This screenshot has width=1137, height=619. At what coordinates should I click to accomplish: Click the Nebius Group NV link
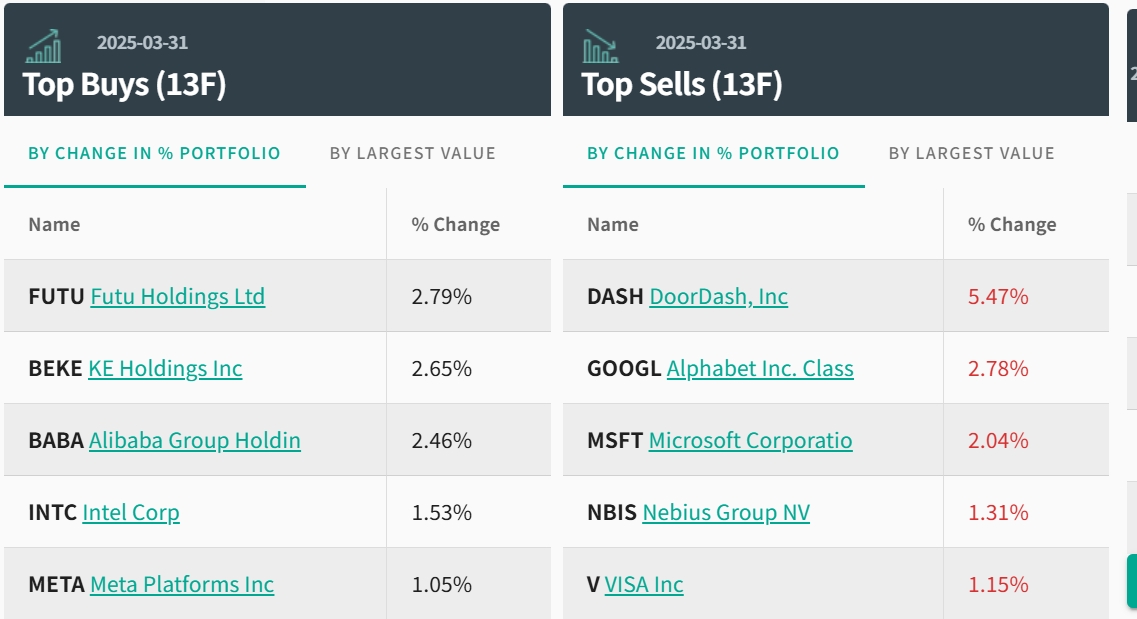[x=726, y=513]
